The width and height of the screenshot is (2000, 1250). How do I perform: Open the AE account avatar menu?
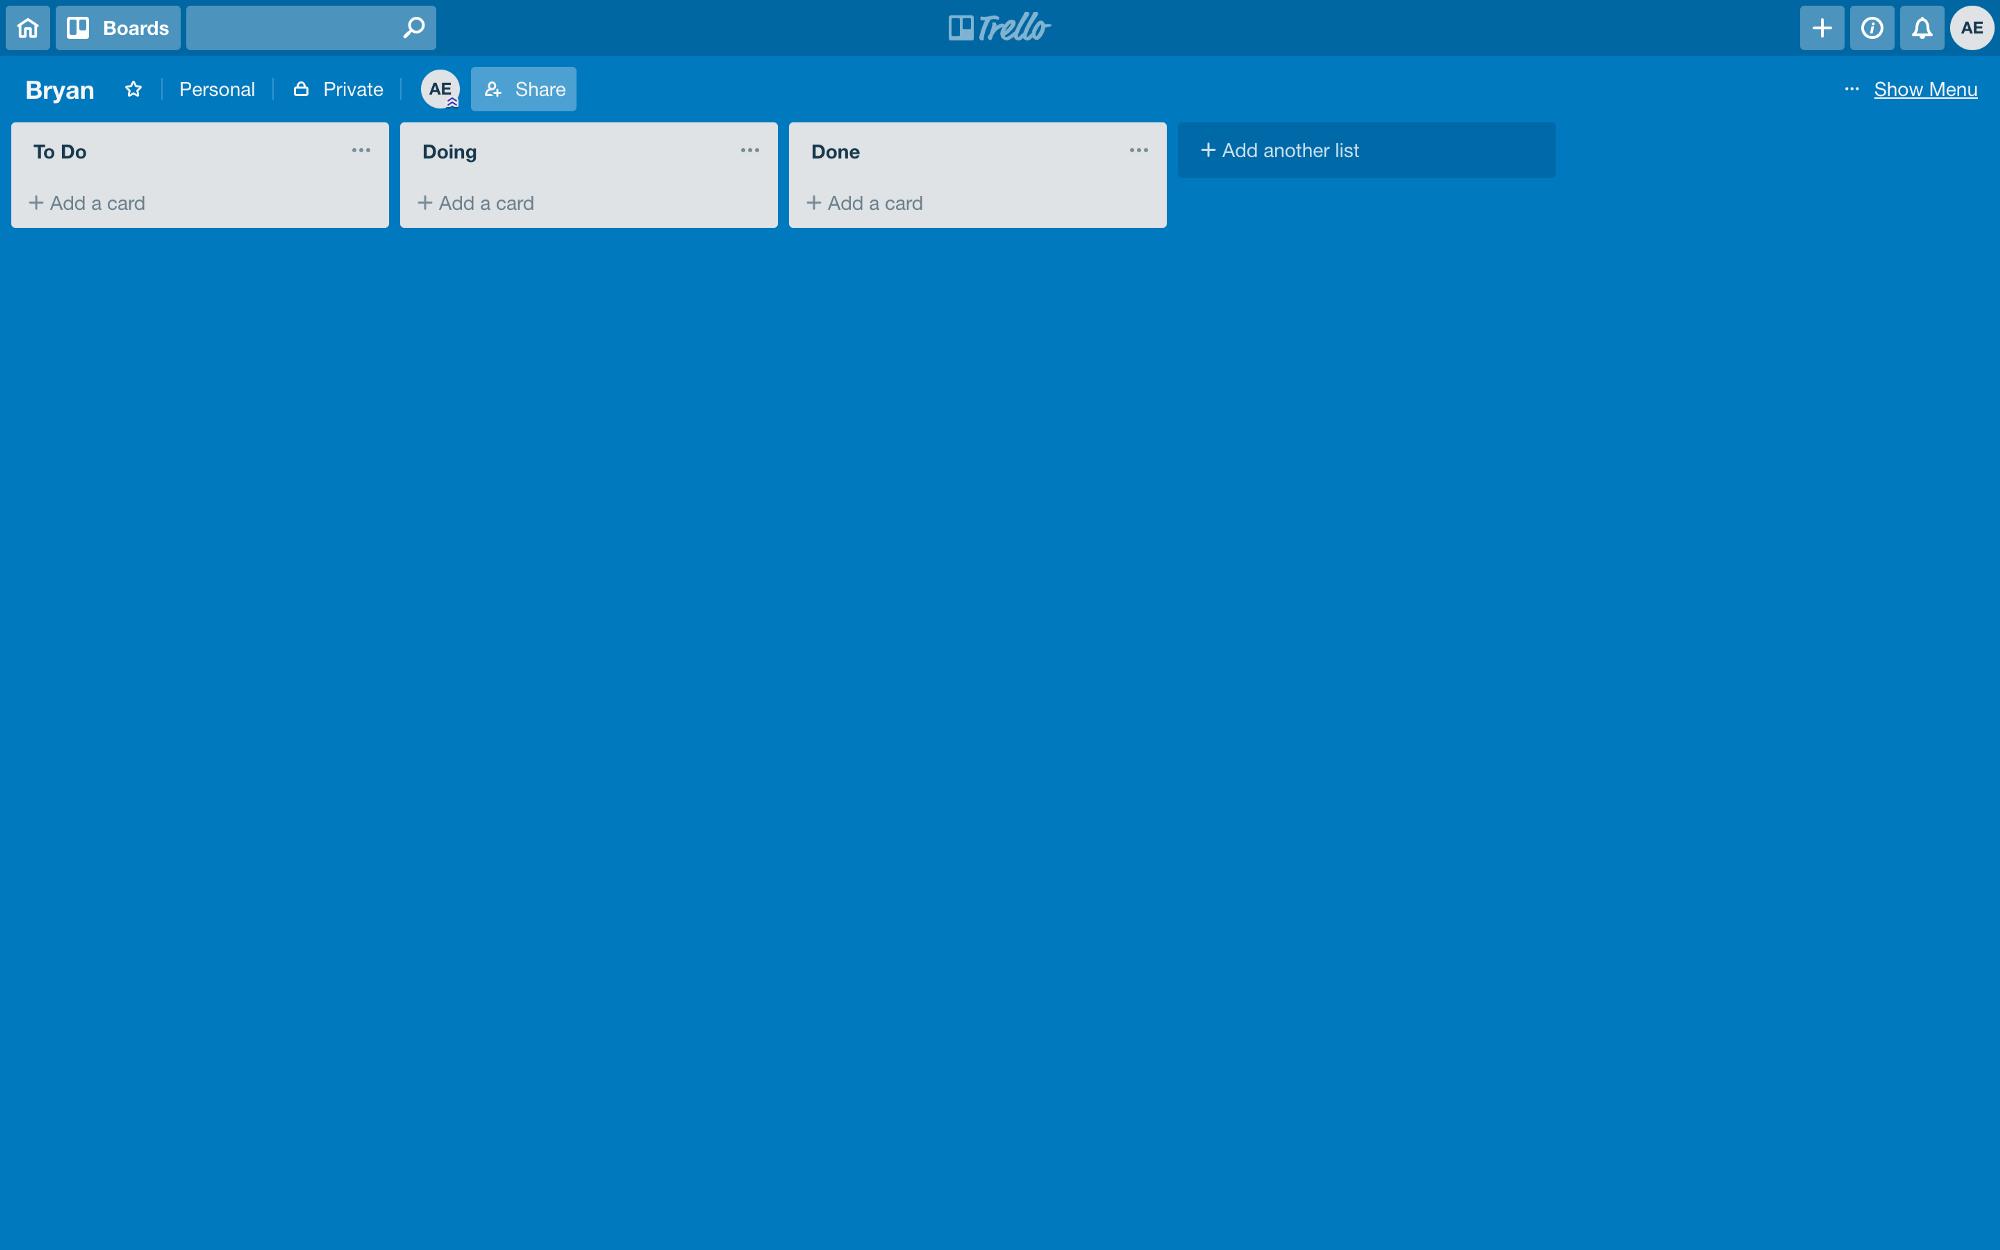pos(1972,28)
